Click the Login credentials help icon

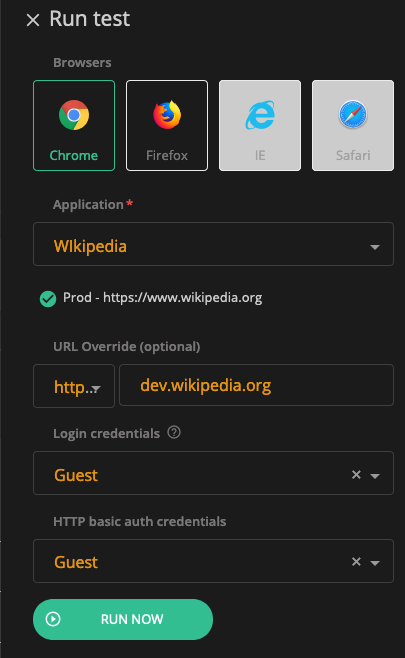(x=174, y=432)
